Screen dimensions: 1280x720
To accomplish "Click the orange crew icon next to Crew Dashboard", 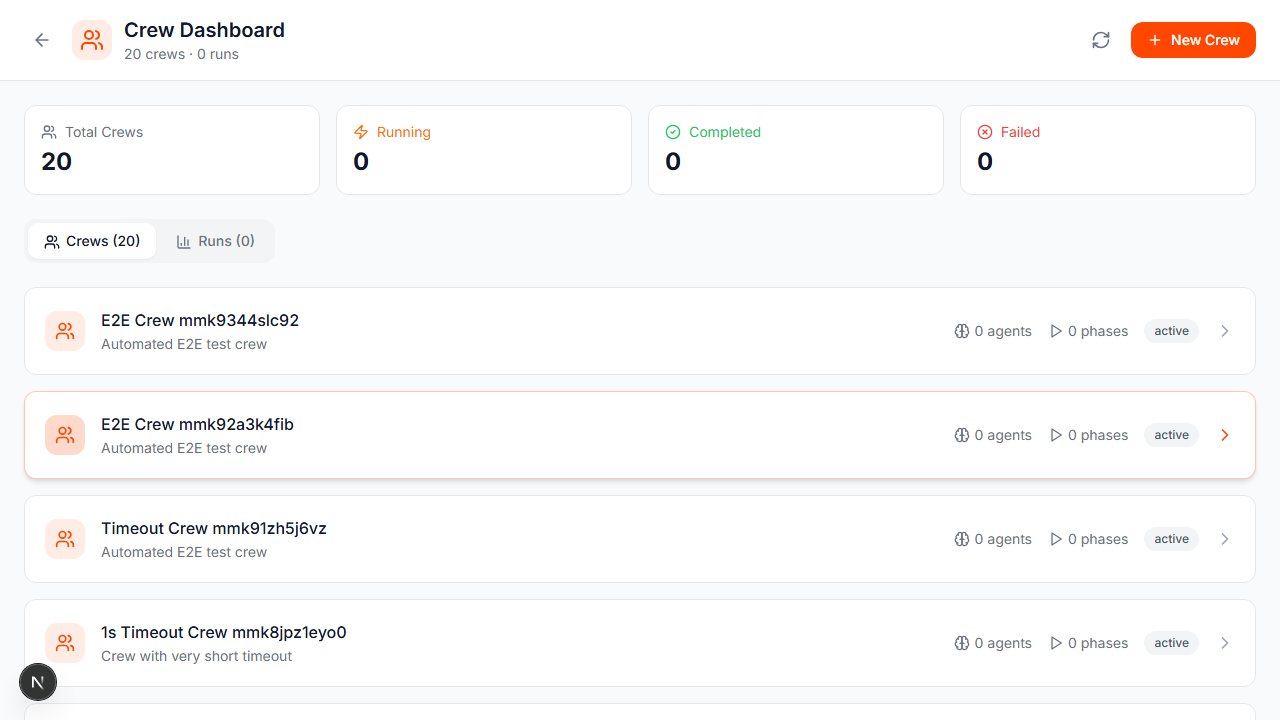I will click(91, 40).
